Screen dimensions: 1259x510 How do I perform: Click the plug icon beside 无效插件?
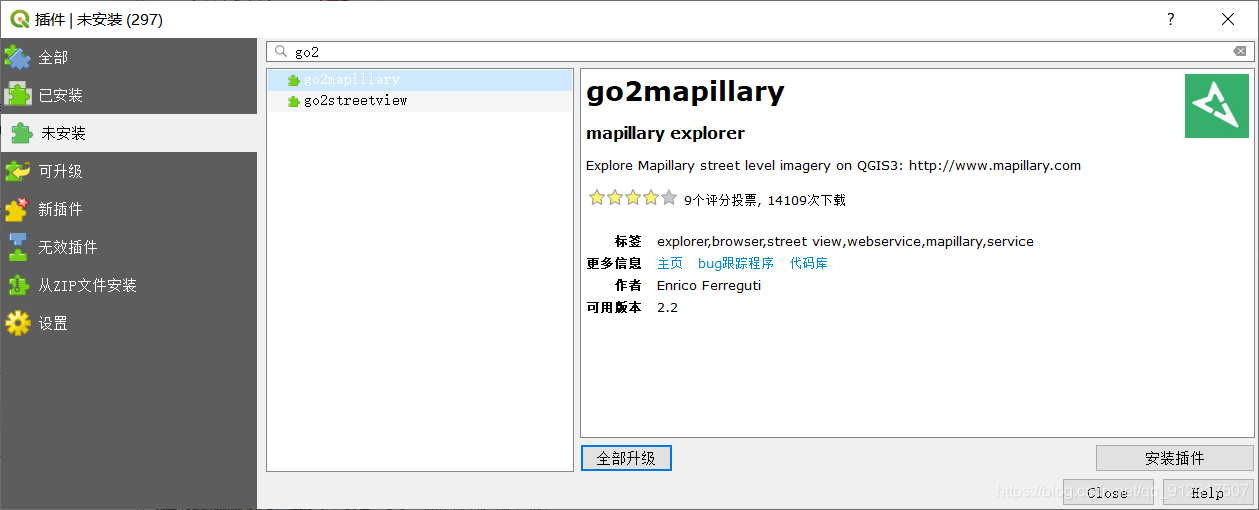coord(18,247)
